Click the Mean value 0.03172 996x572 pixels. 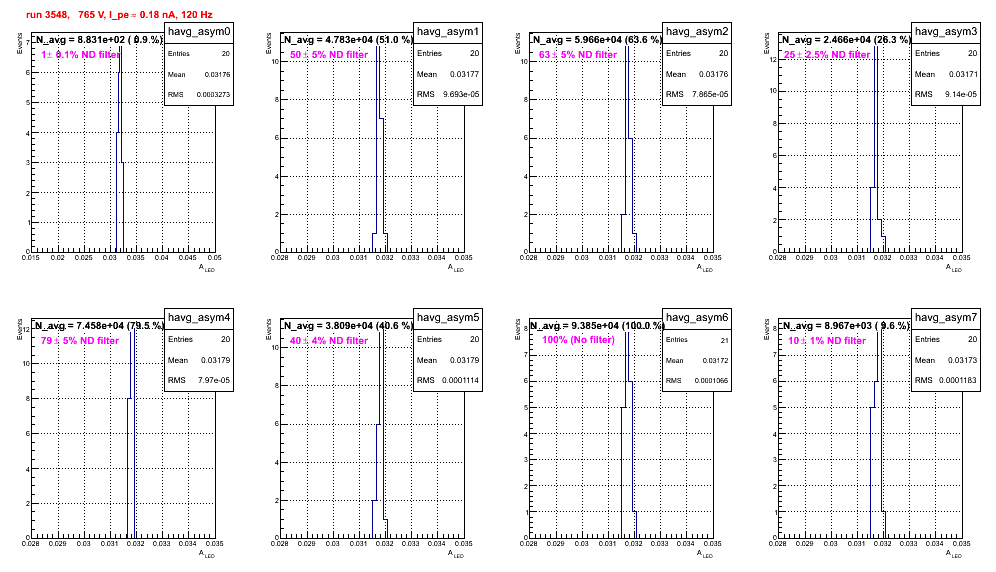(715, 360)
